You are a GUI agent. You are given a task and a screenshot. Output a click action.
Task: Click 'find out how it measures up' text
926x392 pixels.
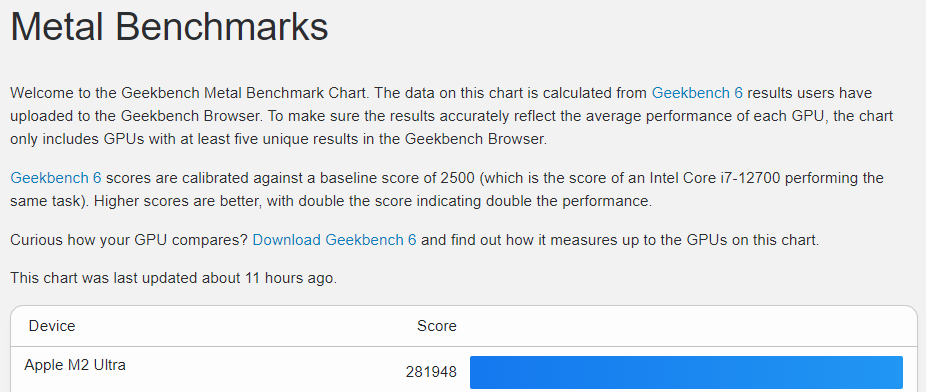[532, 240]
